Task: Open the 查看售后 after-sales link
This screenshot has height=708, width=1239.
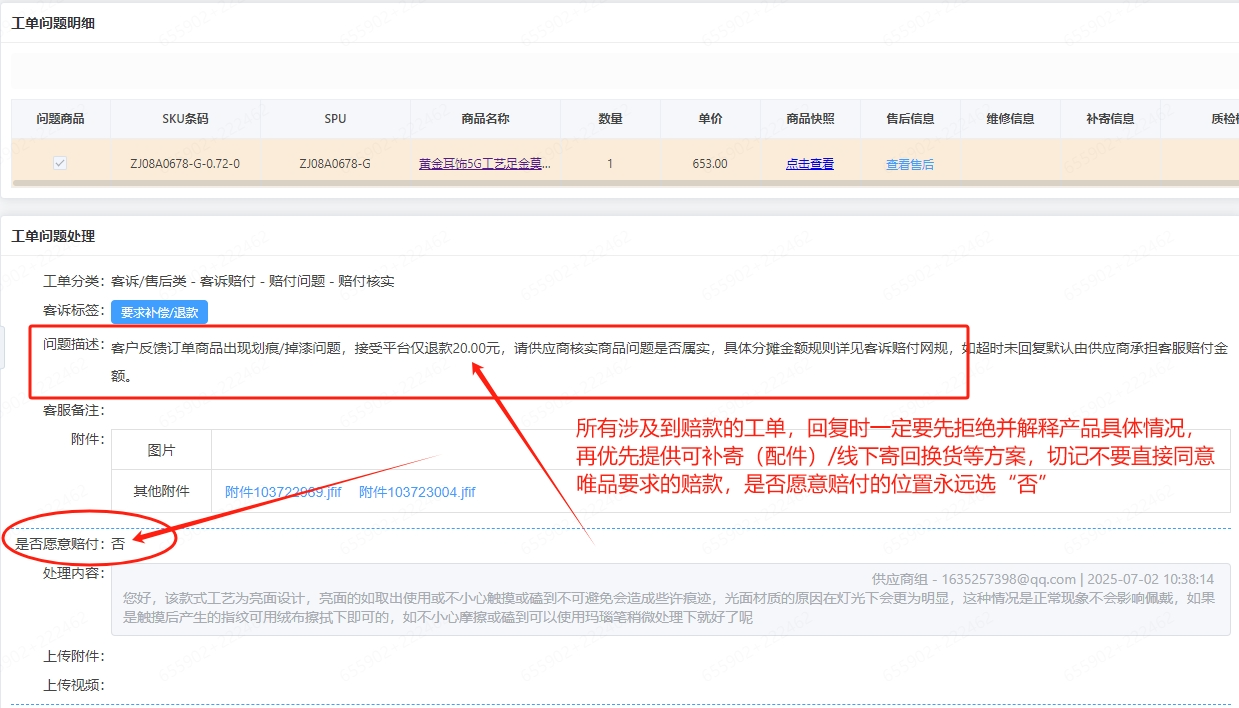Action: click(910, 164)
